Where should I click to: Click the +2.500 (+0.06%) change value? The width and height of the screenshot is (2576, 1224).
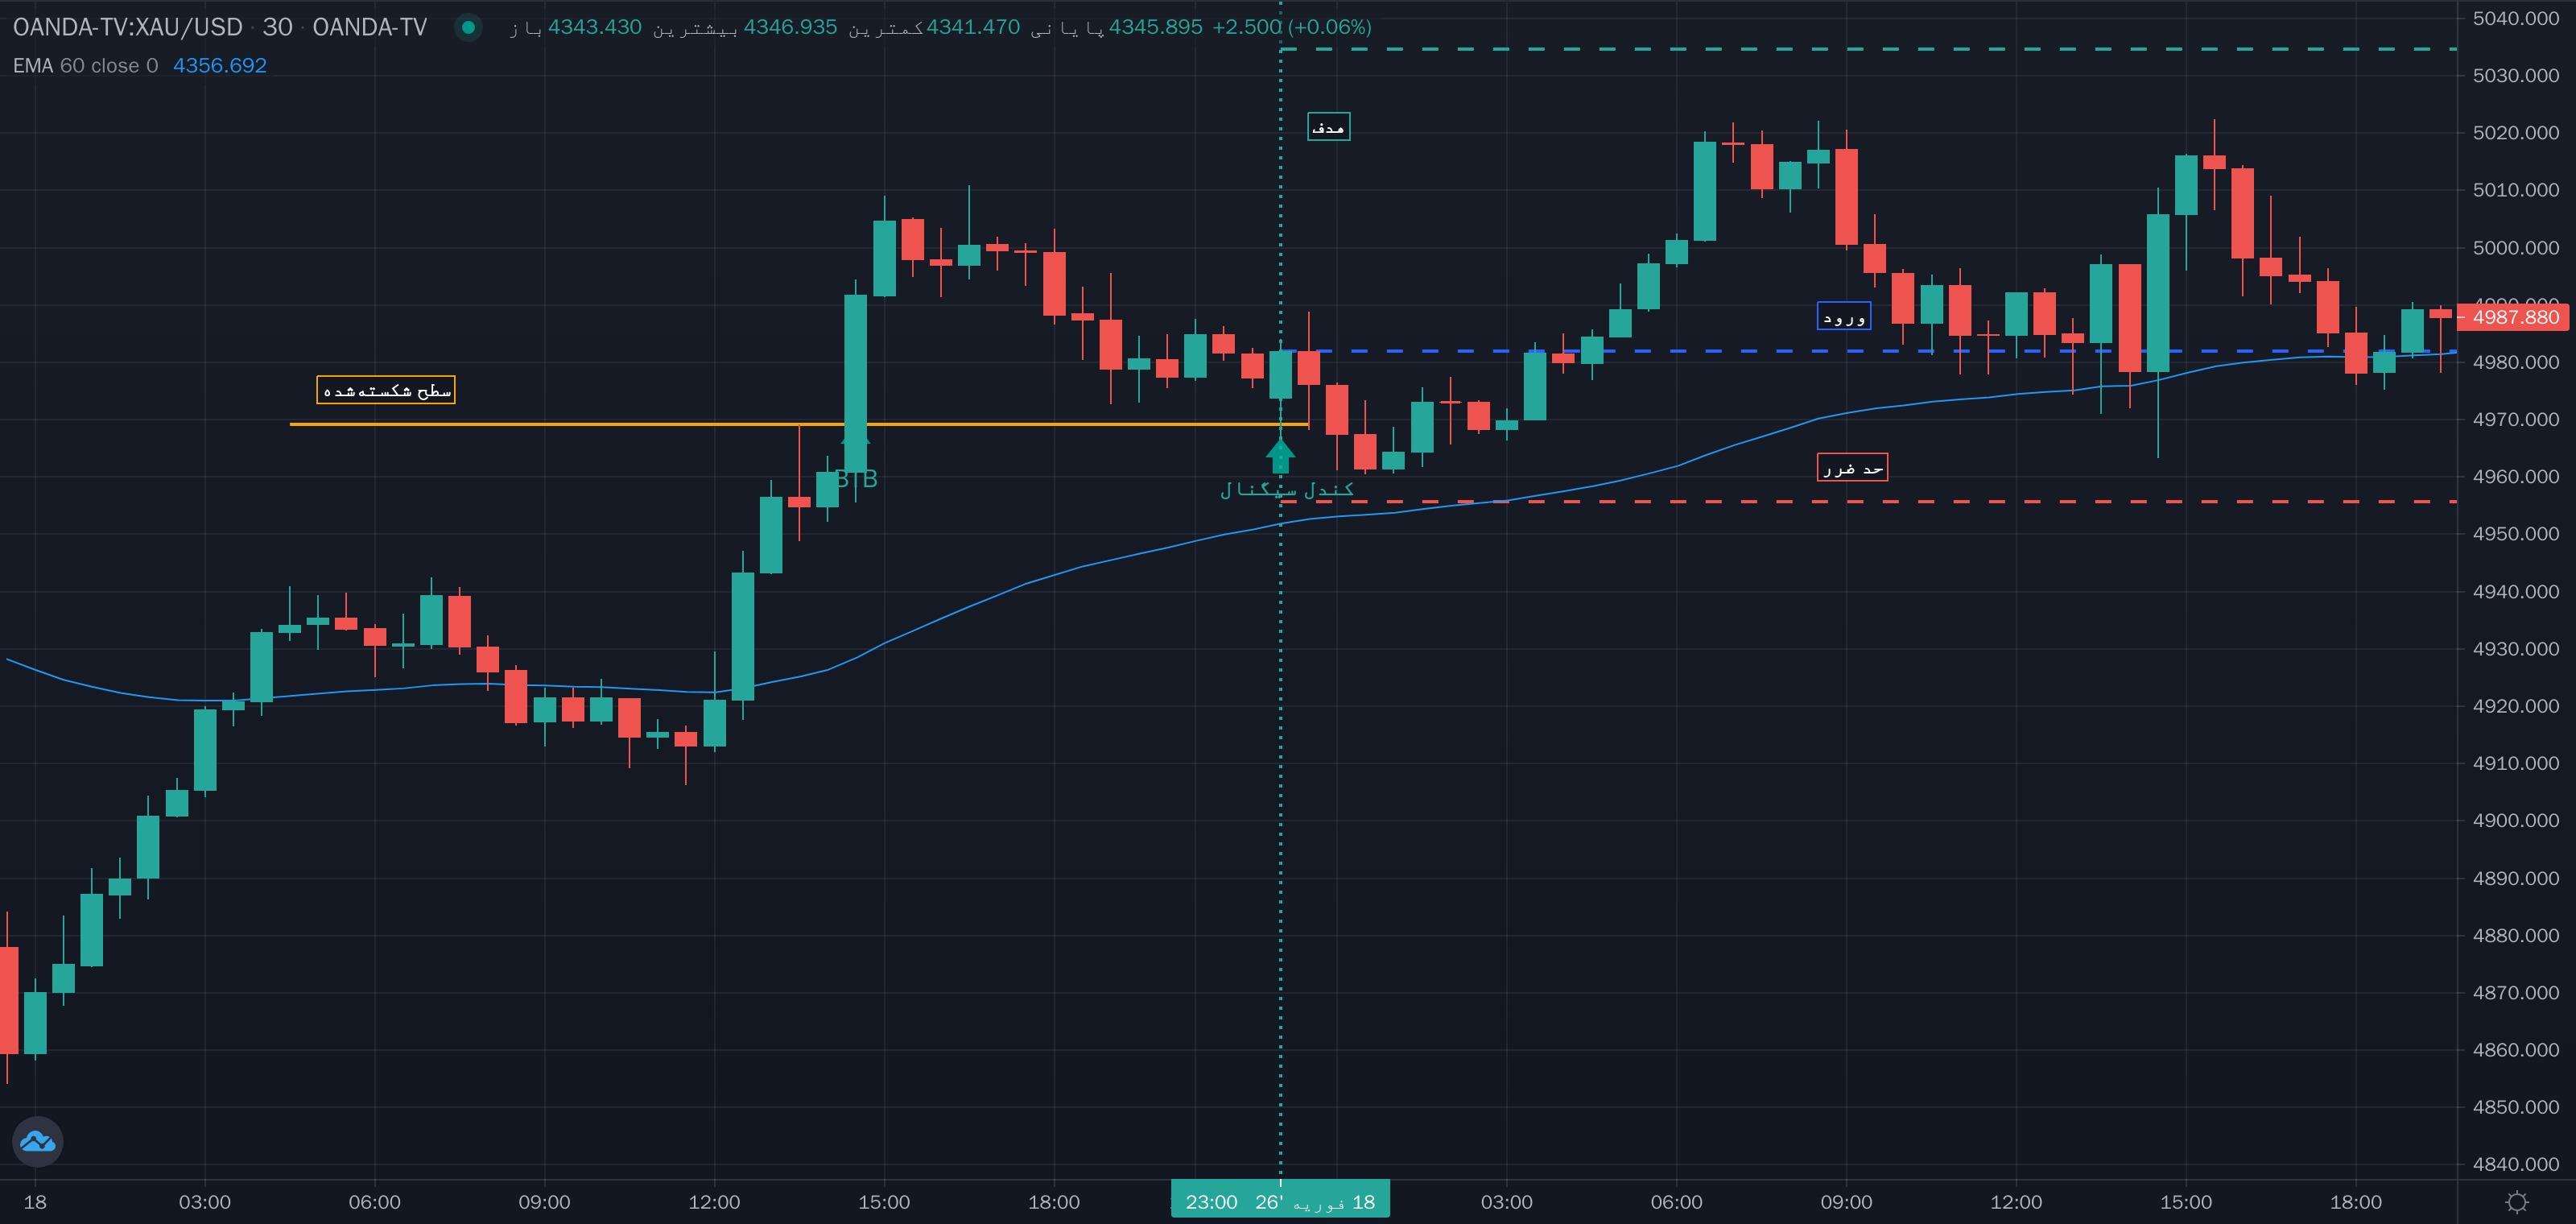coord(1292,27)
